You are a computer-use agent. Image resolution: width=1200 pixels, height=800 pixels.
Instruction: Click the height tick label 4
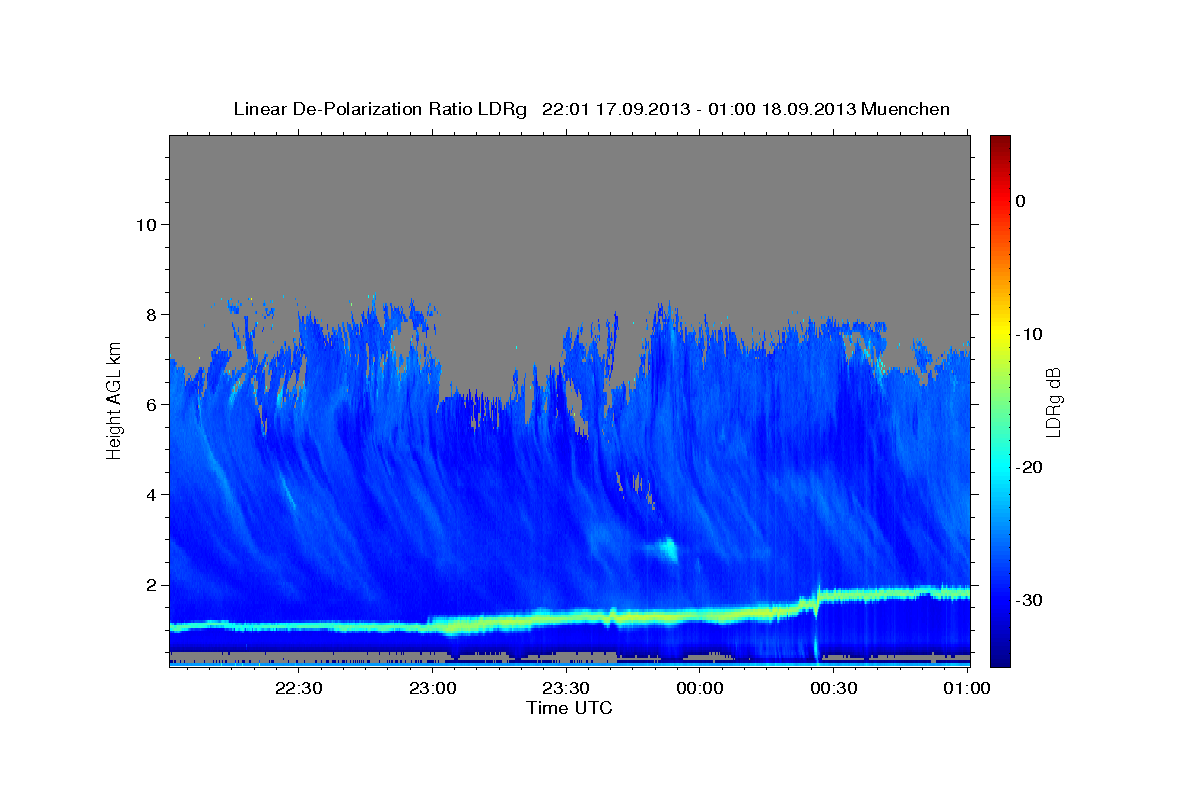(150, 494)
